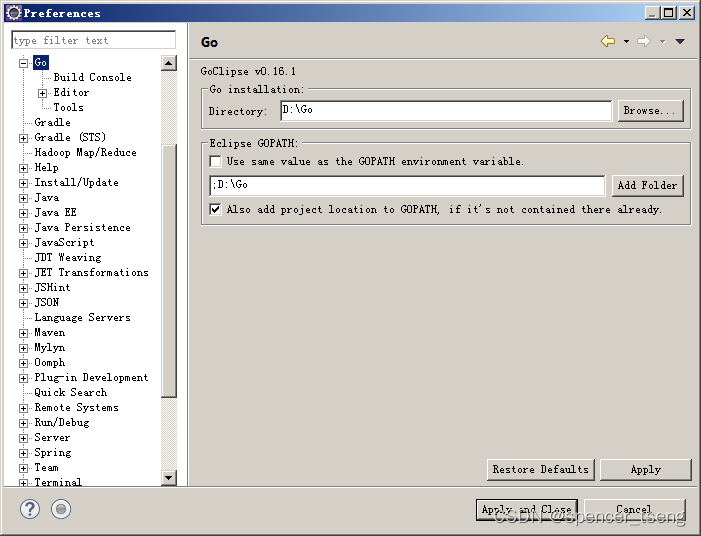Screen dimensions: 701x536
Task: Expand the Spring node
Action: [23, 453]
